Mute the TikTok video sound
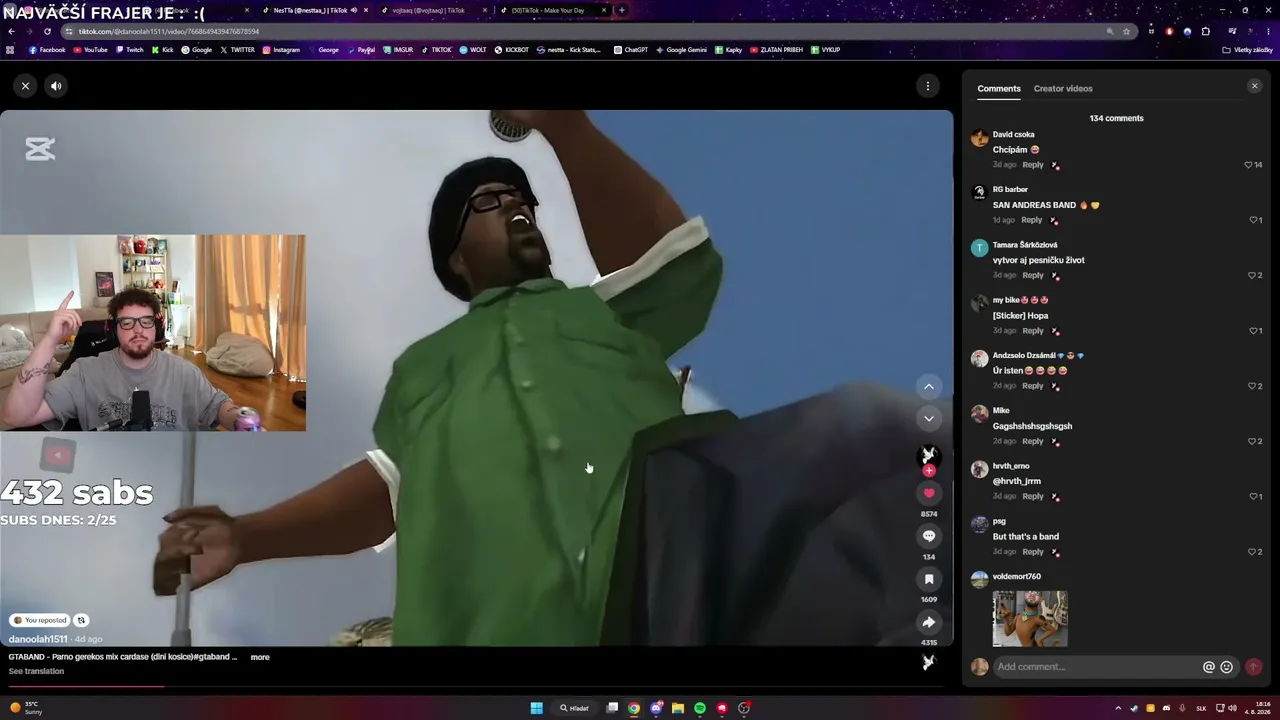1280x720 pixels. click(x=56, y=86)
